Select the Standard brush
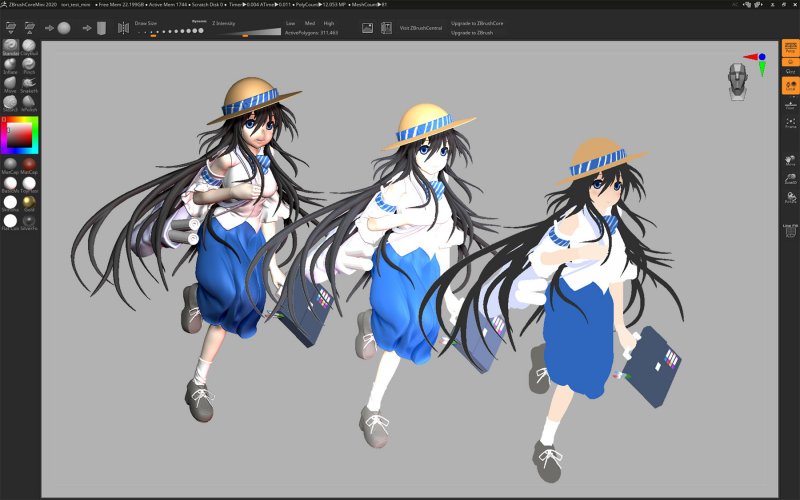This screenshot has width=800, height=500. pos(11,46)
